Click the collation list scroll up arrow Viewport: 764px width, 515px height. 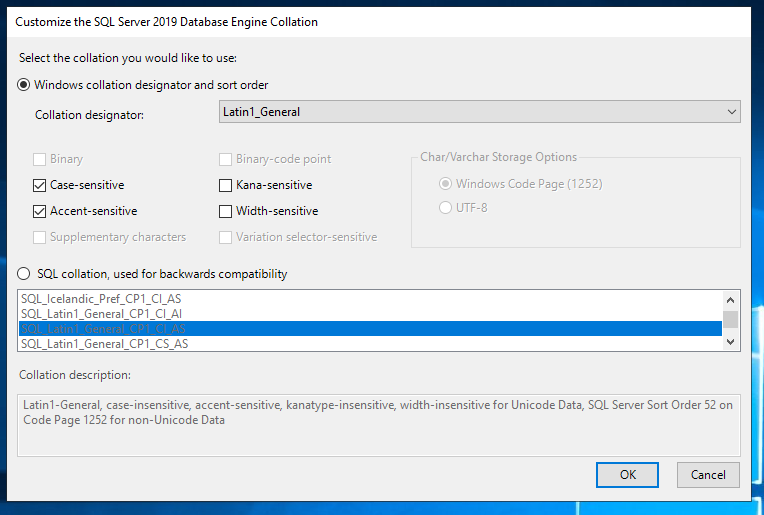coord(730,300)
